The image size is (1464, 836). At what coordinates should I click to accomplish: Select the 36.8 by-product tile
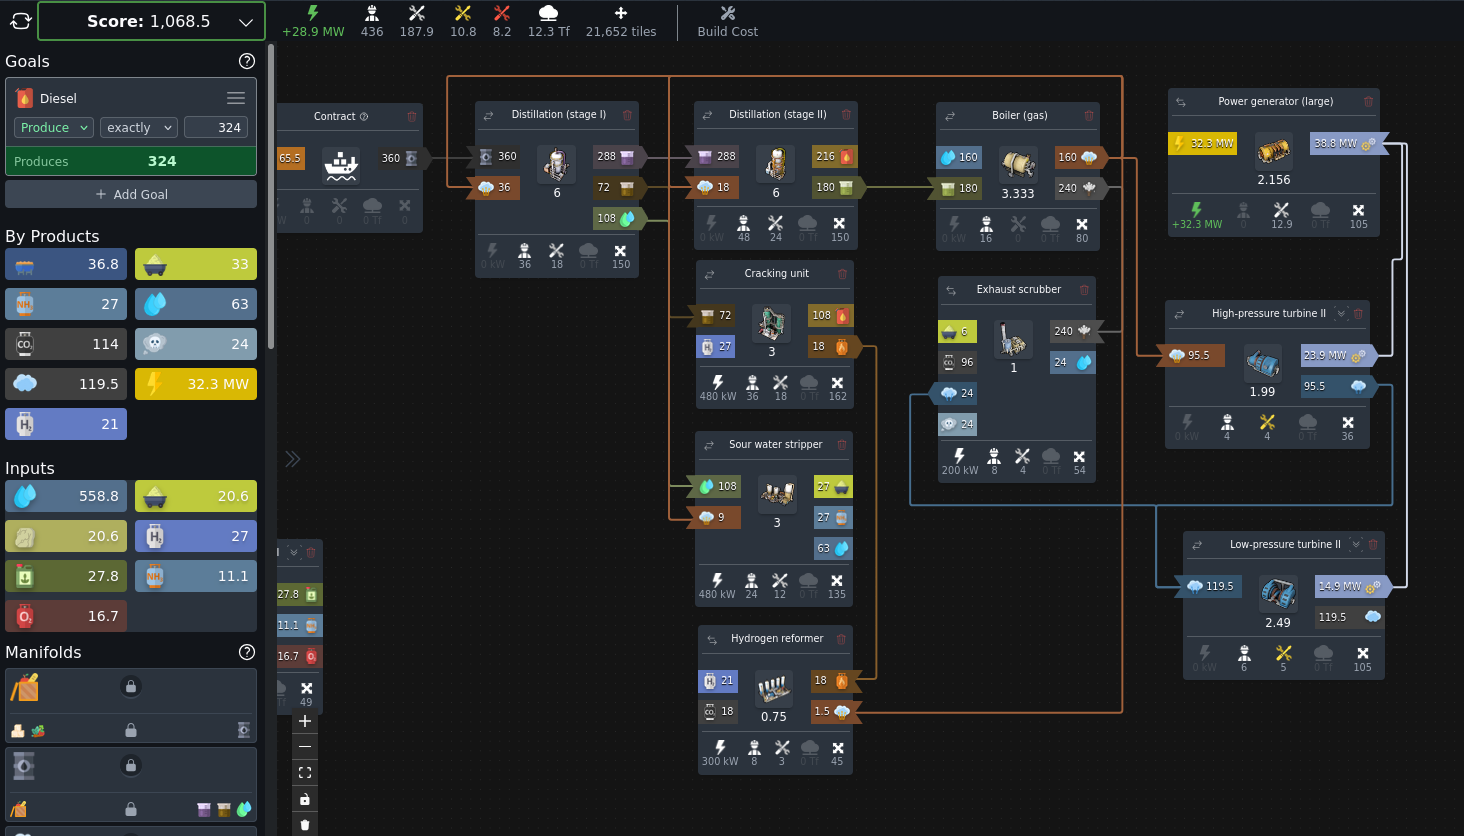[x=66, y=264]
